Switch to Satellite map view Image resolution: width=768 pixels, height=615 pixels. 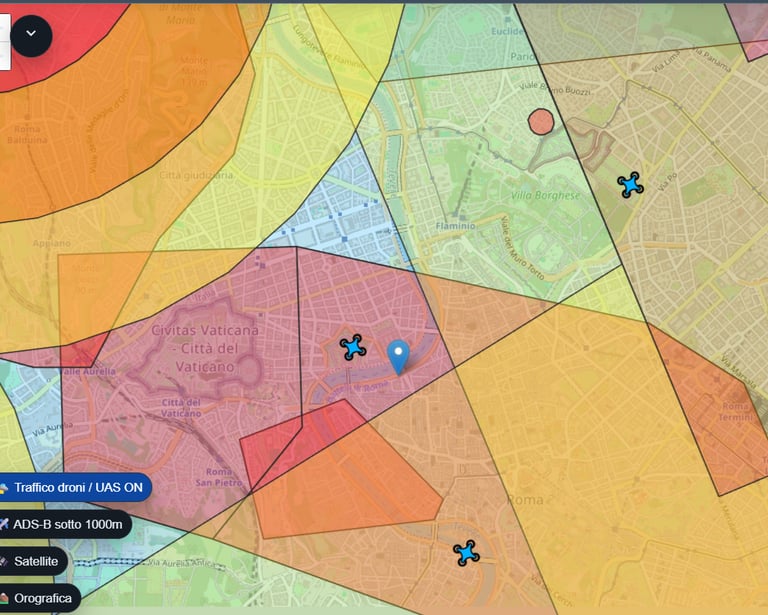[x=32, y=561]
